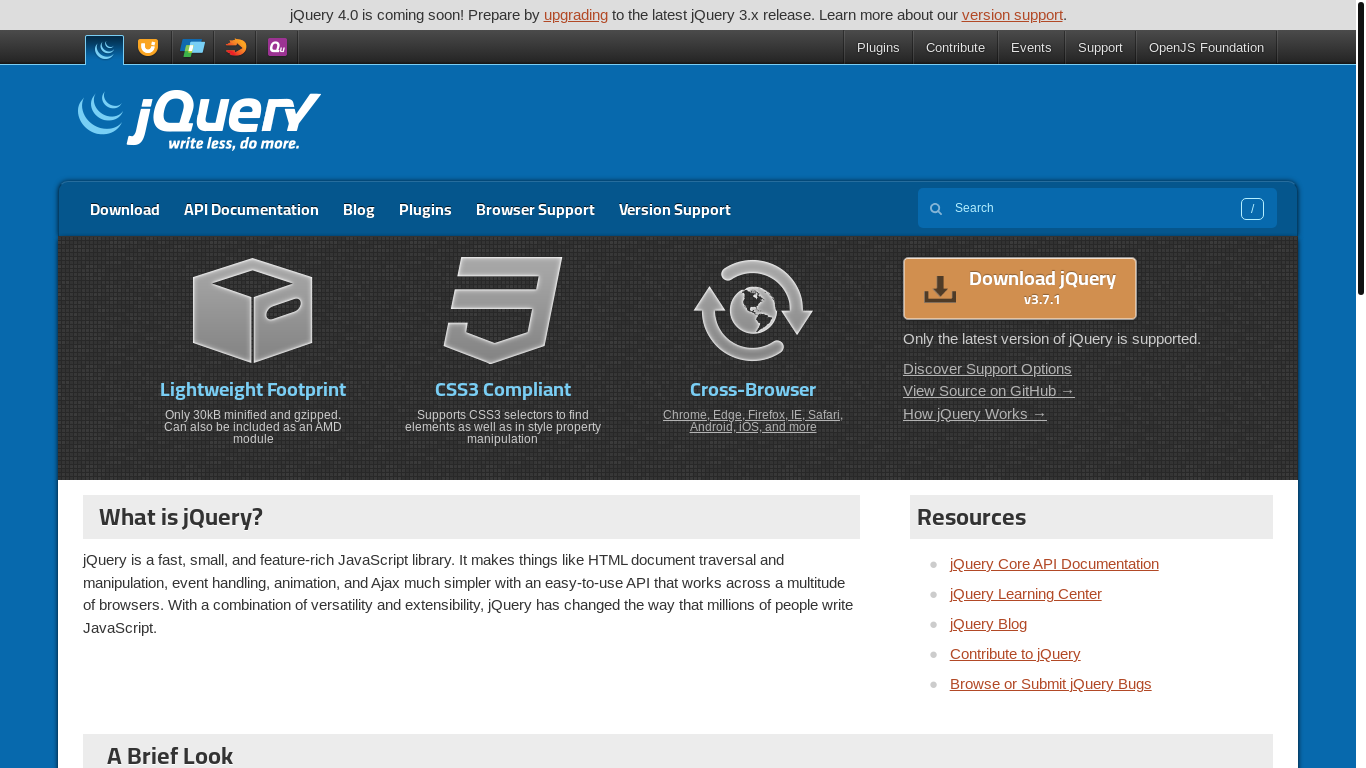Open the supported browsers list link
Viewport: 1366px width, 768px height.
pyautogui.click(x=753, y=421)
